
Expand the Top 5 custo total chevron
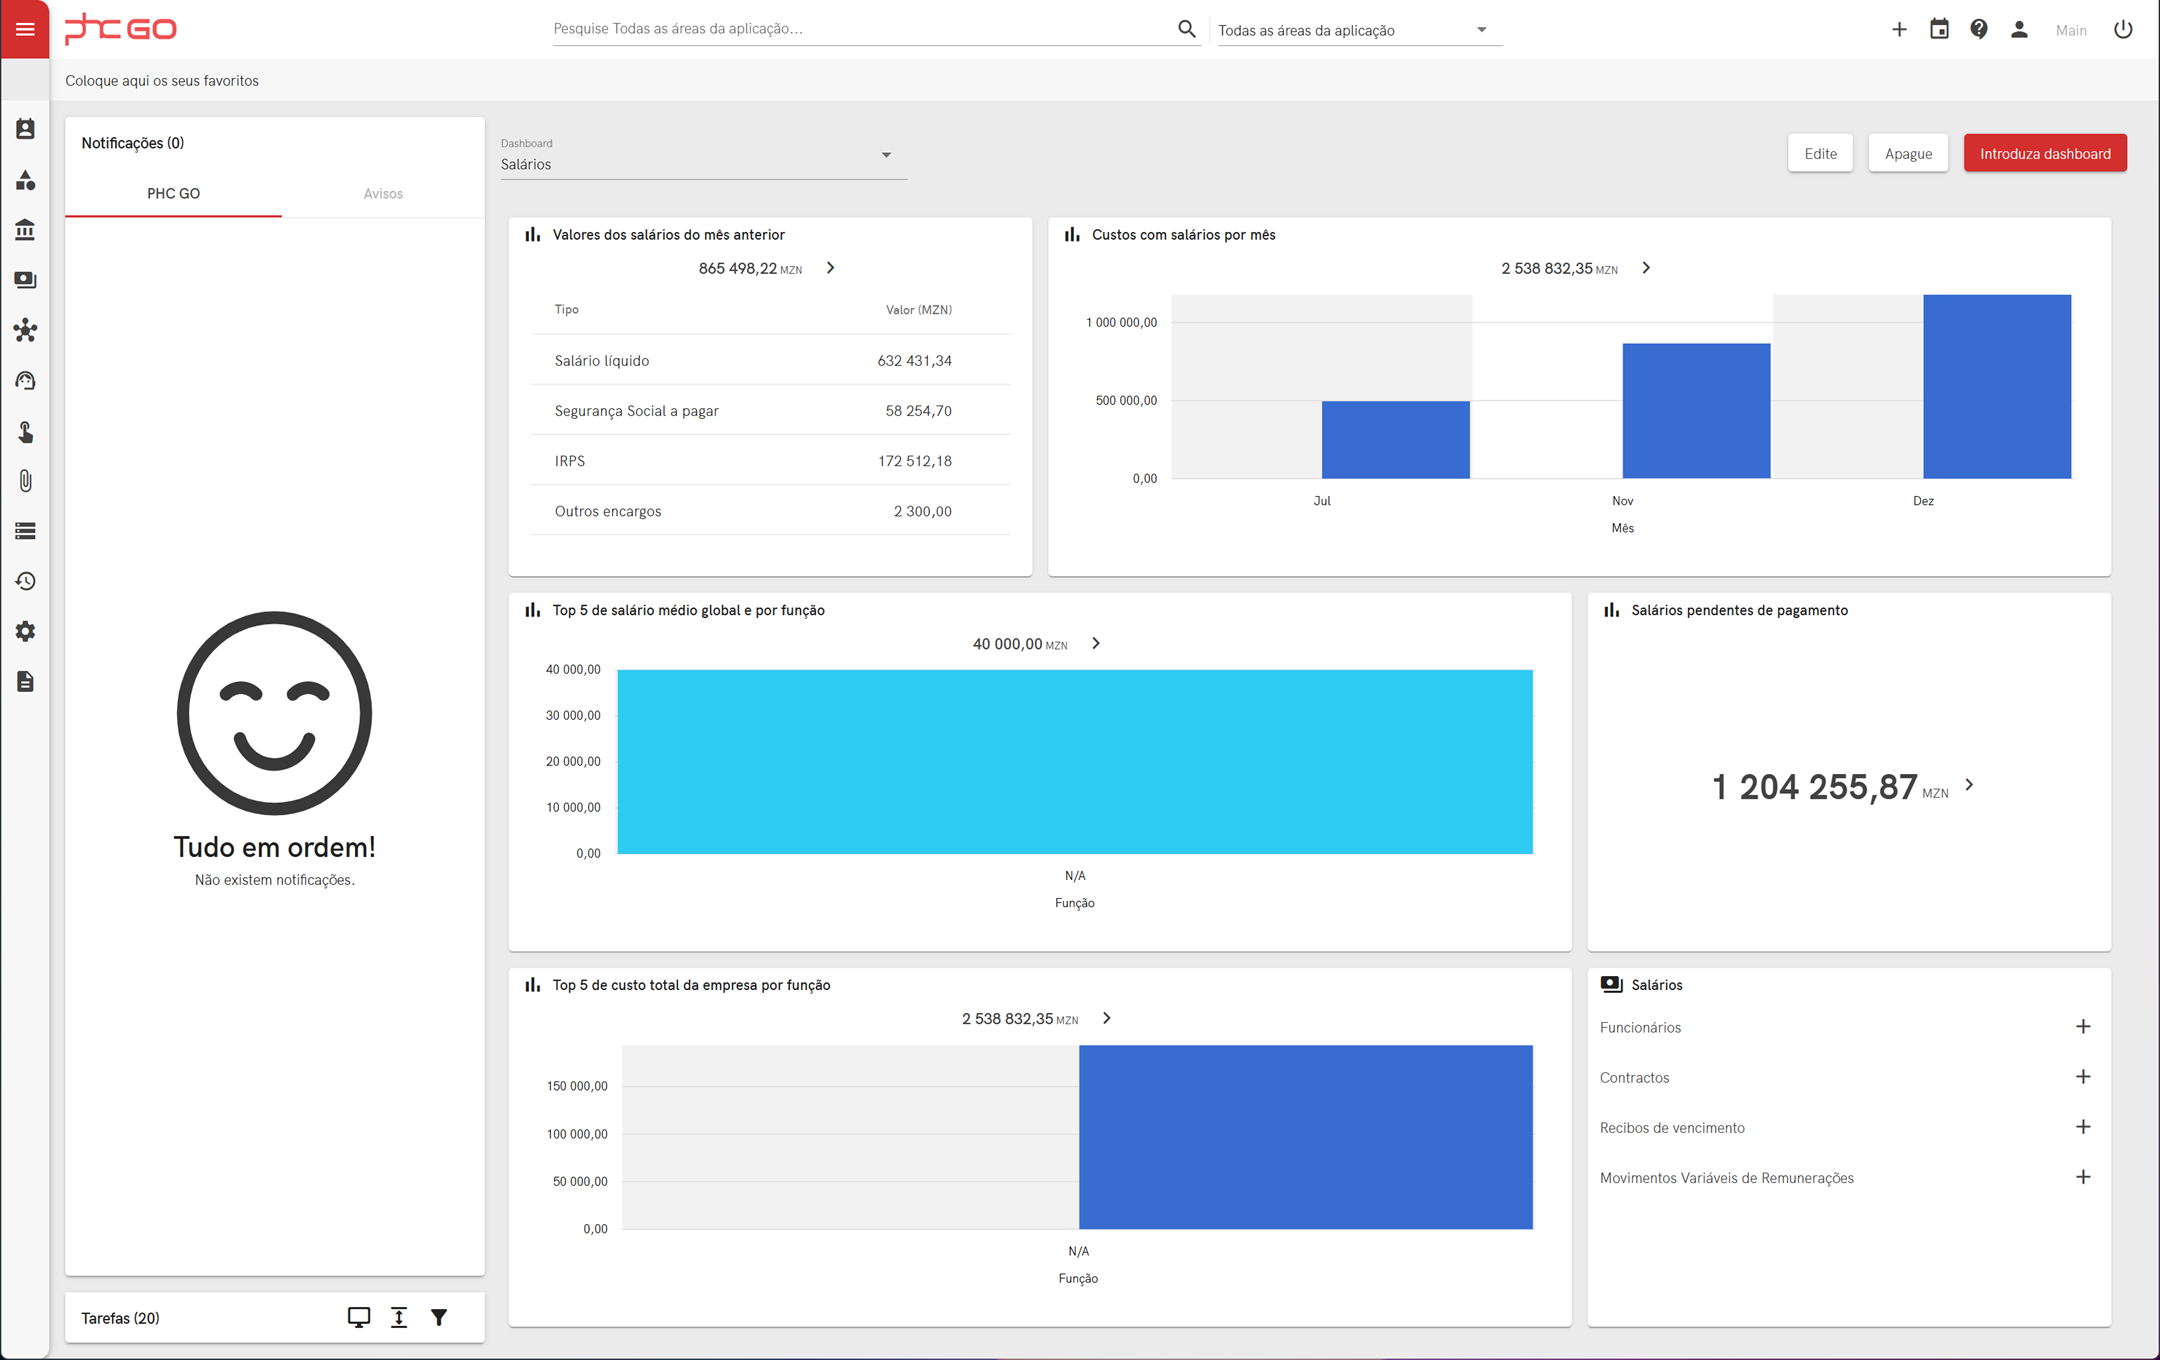pos(1107,1018)
